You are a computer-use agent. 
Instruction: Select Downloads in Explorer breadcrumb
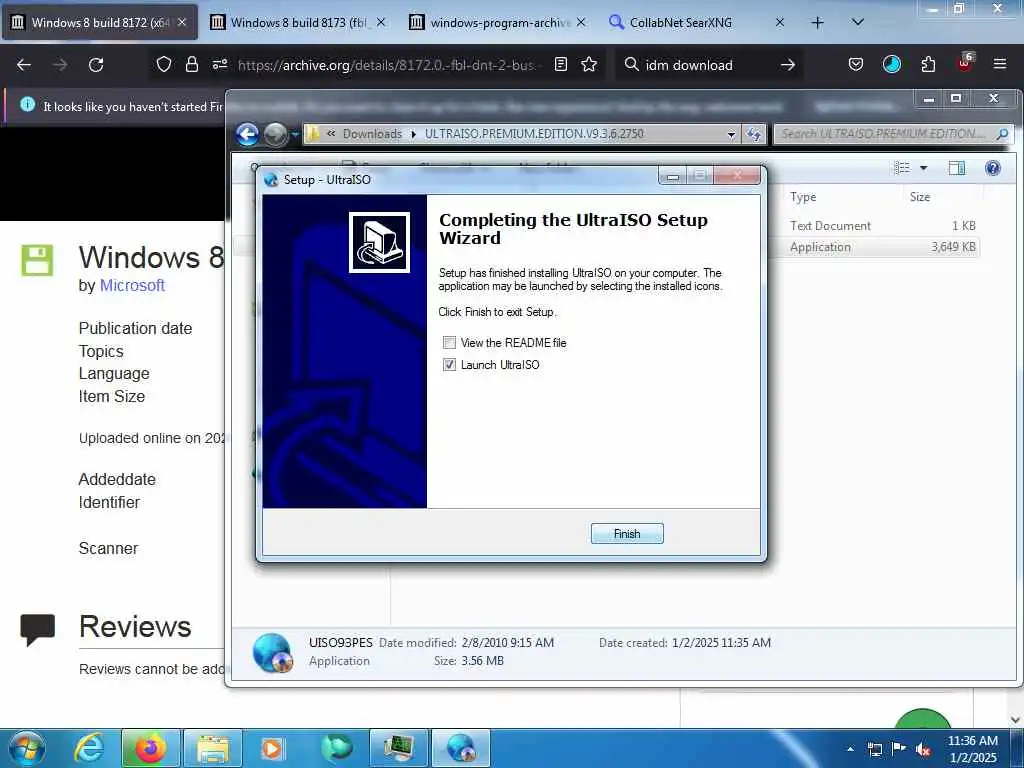[372, 134]
